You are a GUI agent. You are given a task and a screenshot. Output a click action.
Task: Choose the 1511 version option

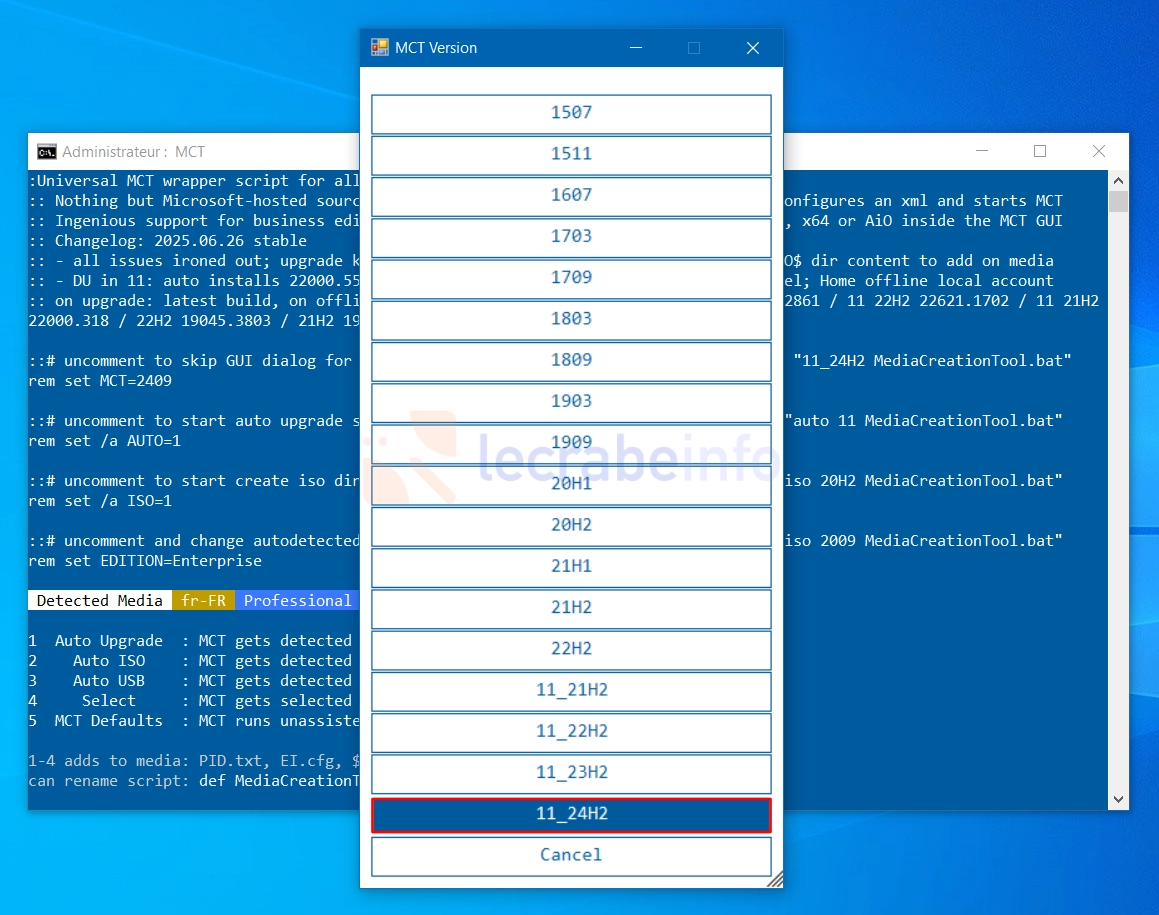571,154
